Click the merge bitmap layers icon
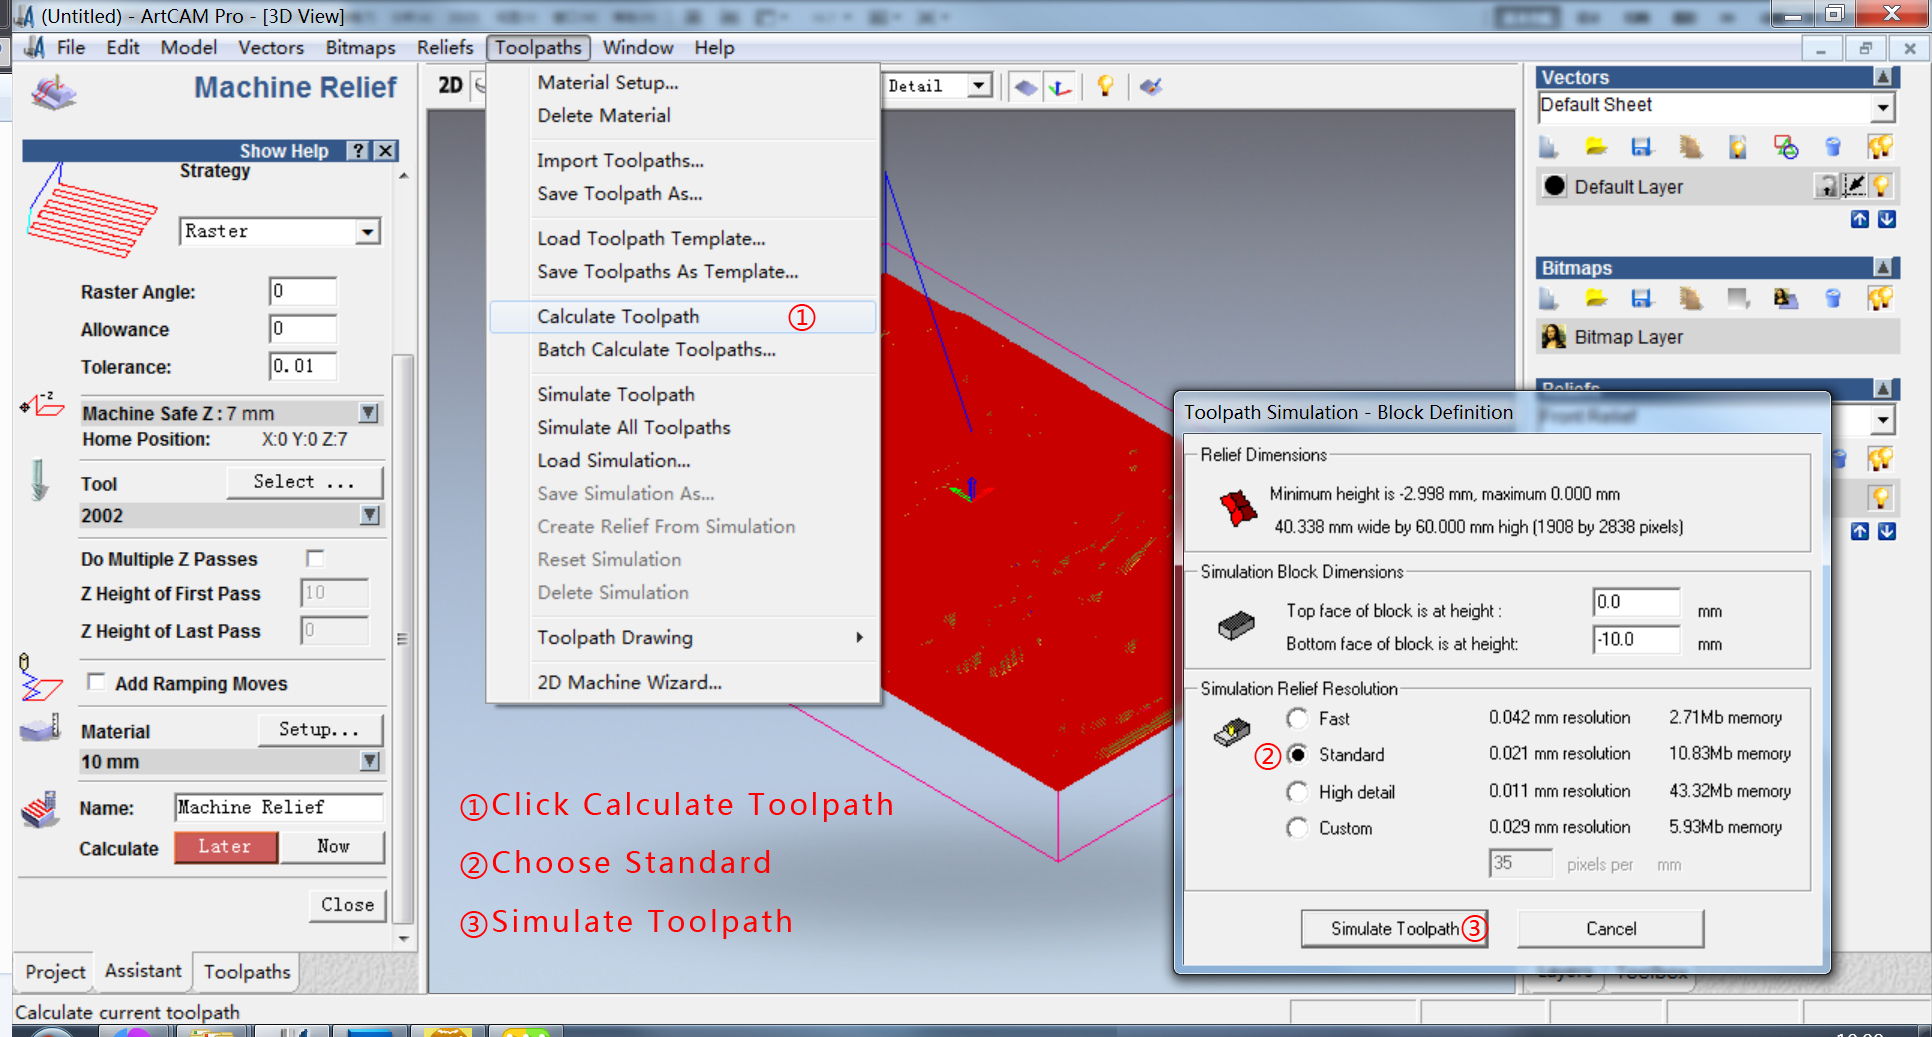 (1691, 298)
